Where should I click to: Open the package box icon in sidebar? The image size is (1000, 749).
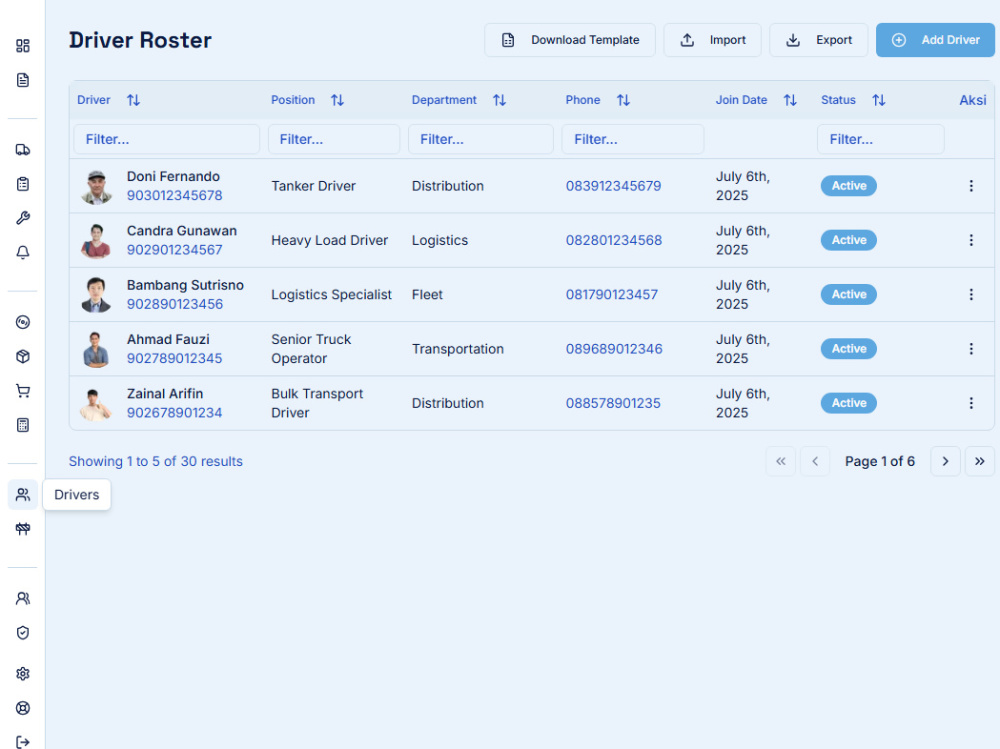[22, 357]
